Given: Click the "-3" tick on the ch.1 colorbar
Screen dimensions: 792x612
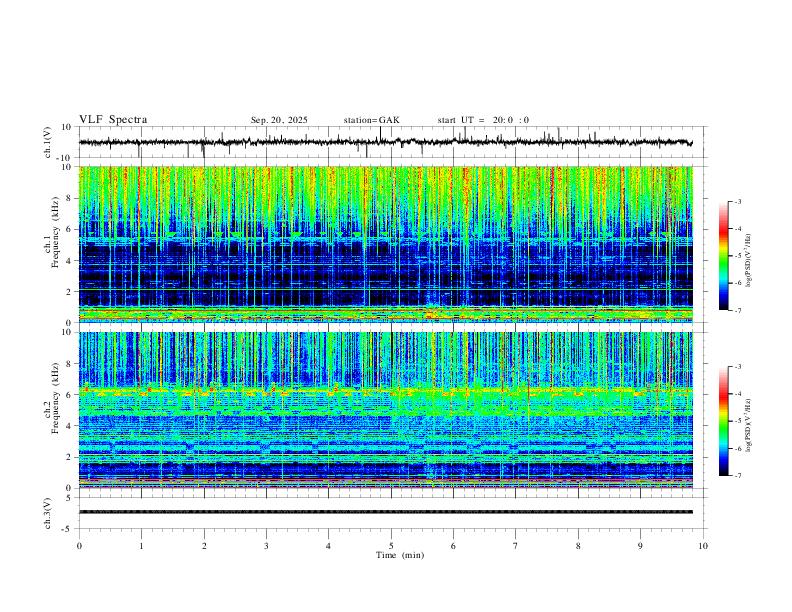Looking at the screenshot, I should point(737,201).
